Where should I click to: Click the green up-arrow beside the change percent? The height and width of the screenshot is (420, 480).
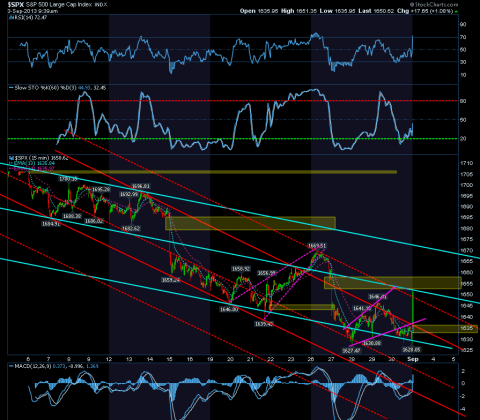click(x=456, y=11)
